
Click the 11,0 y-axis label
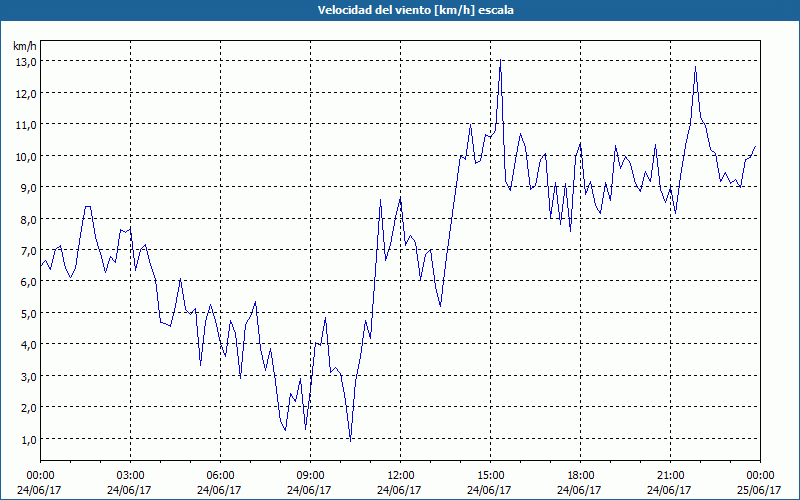[x=26, y=124]
